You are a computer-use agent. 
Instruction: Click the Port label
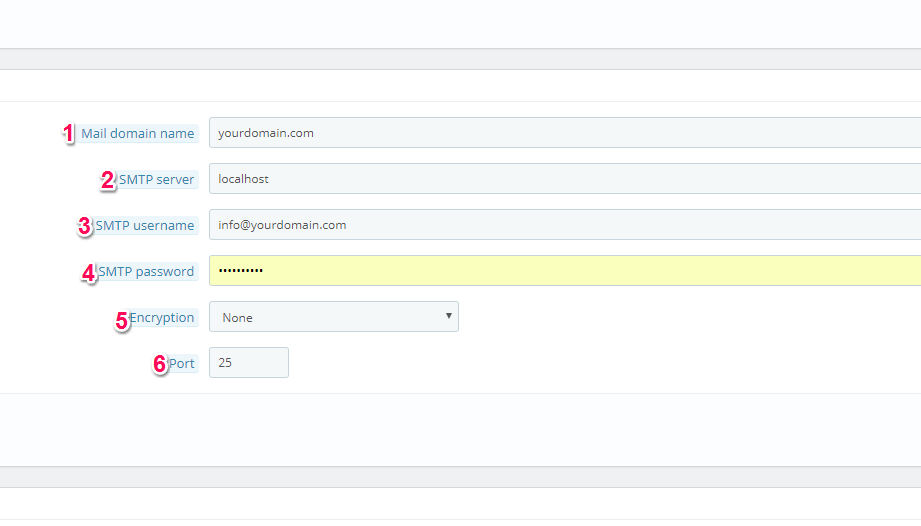point(181,364)
